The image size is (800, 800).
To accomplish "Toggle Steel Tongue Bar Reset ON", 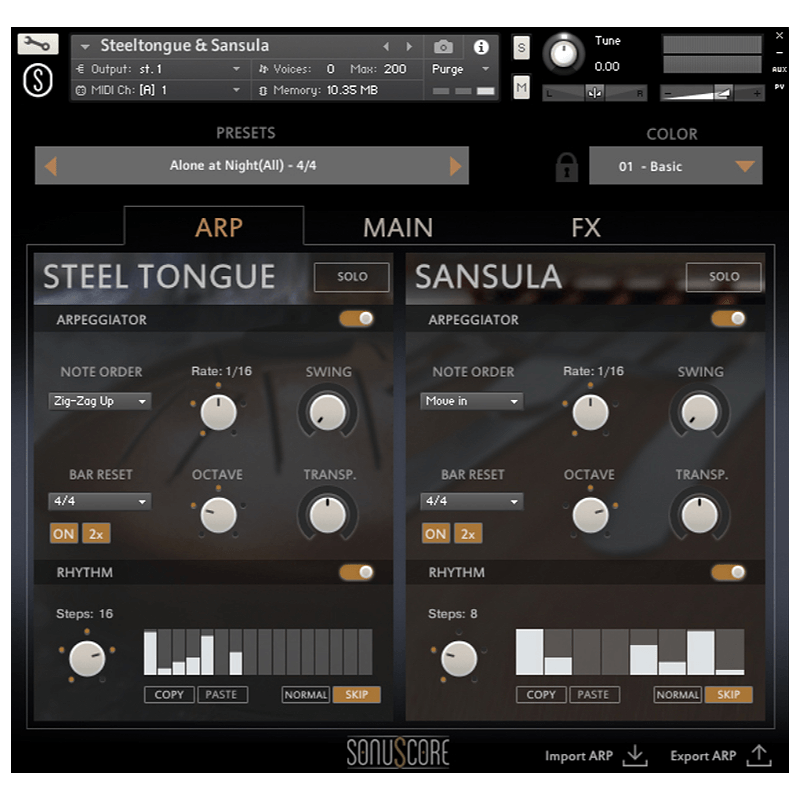I will point(64,534).
